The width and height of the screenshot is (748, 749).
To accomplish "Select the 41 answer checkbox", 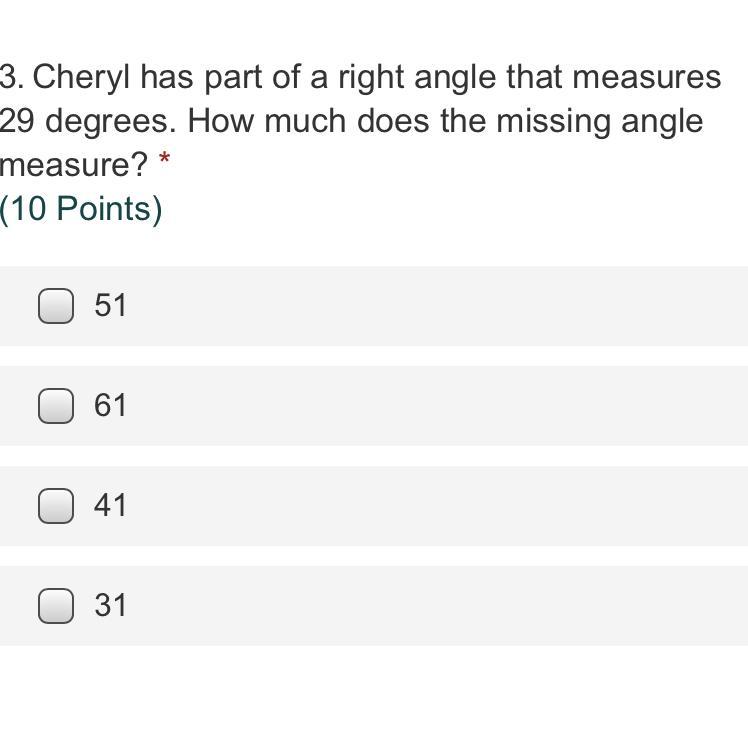I will click(56, 506).
